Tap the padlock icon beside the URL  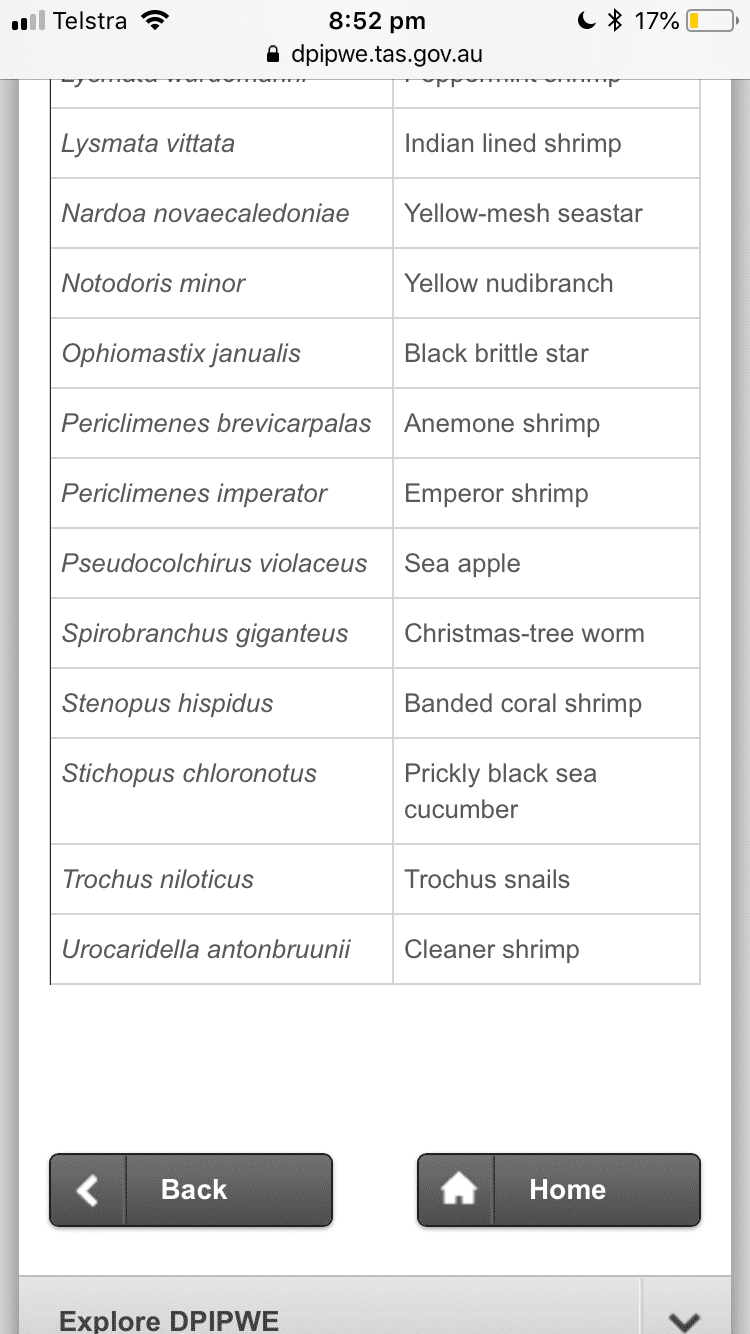click(273, 54)
